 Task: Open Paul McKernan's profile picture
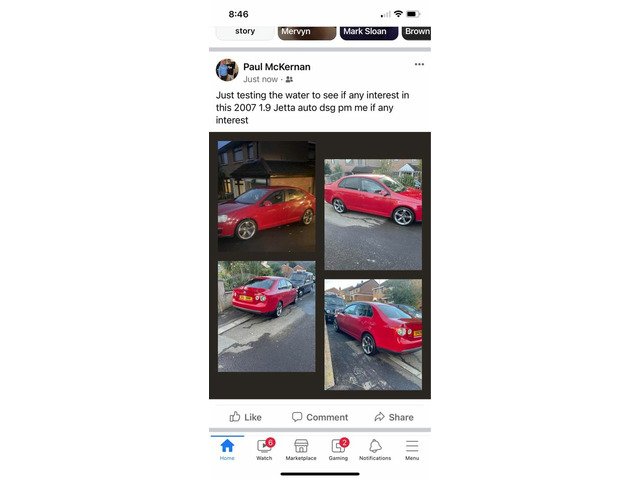tap(227, 70)
